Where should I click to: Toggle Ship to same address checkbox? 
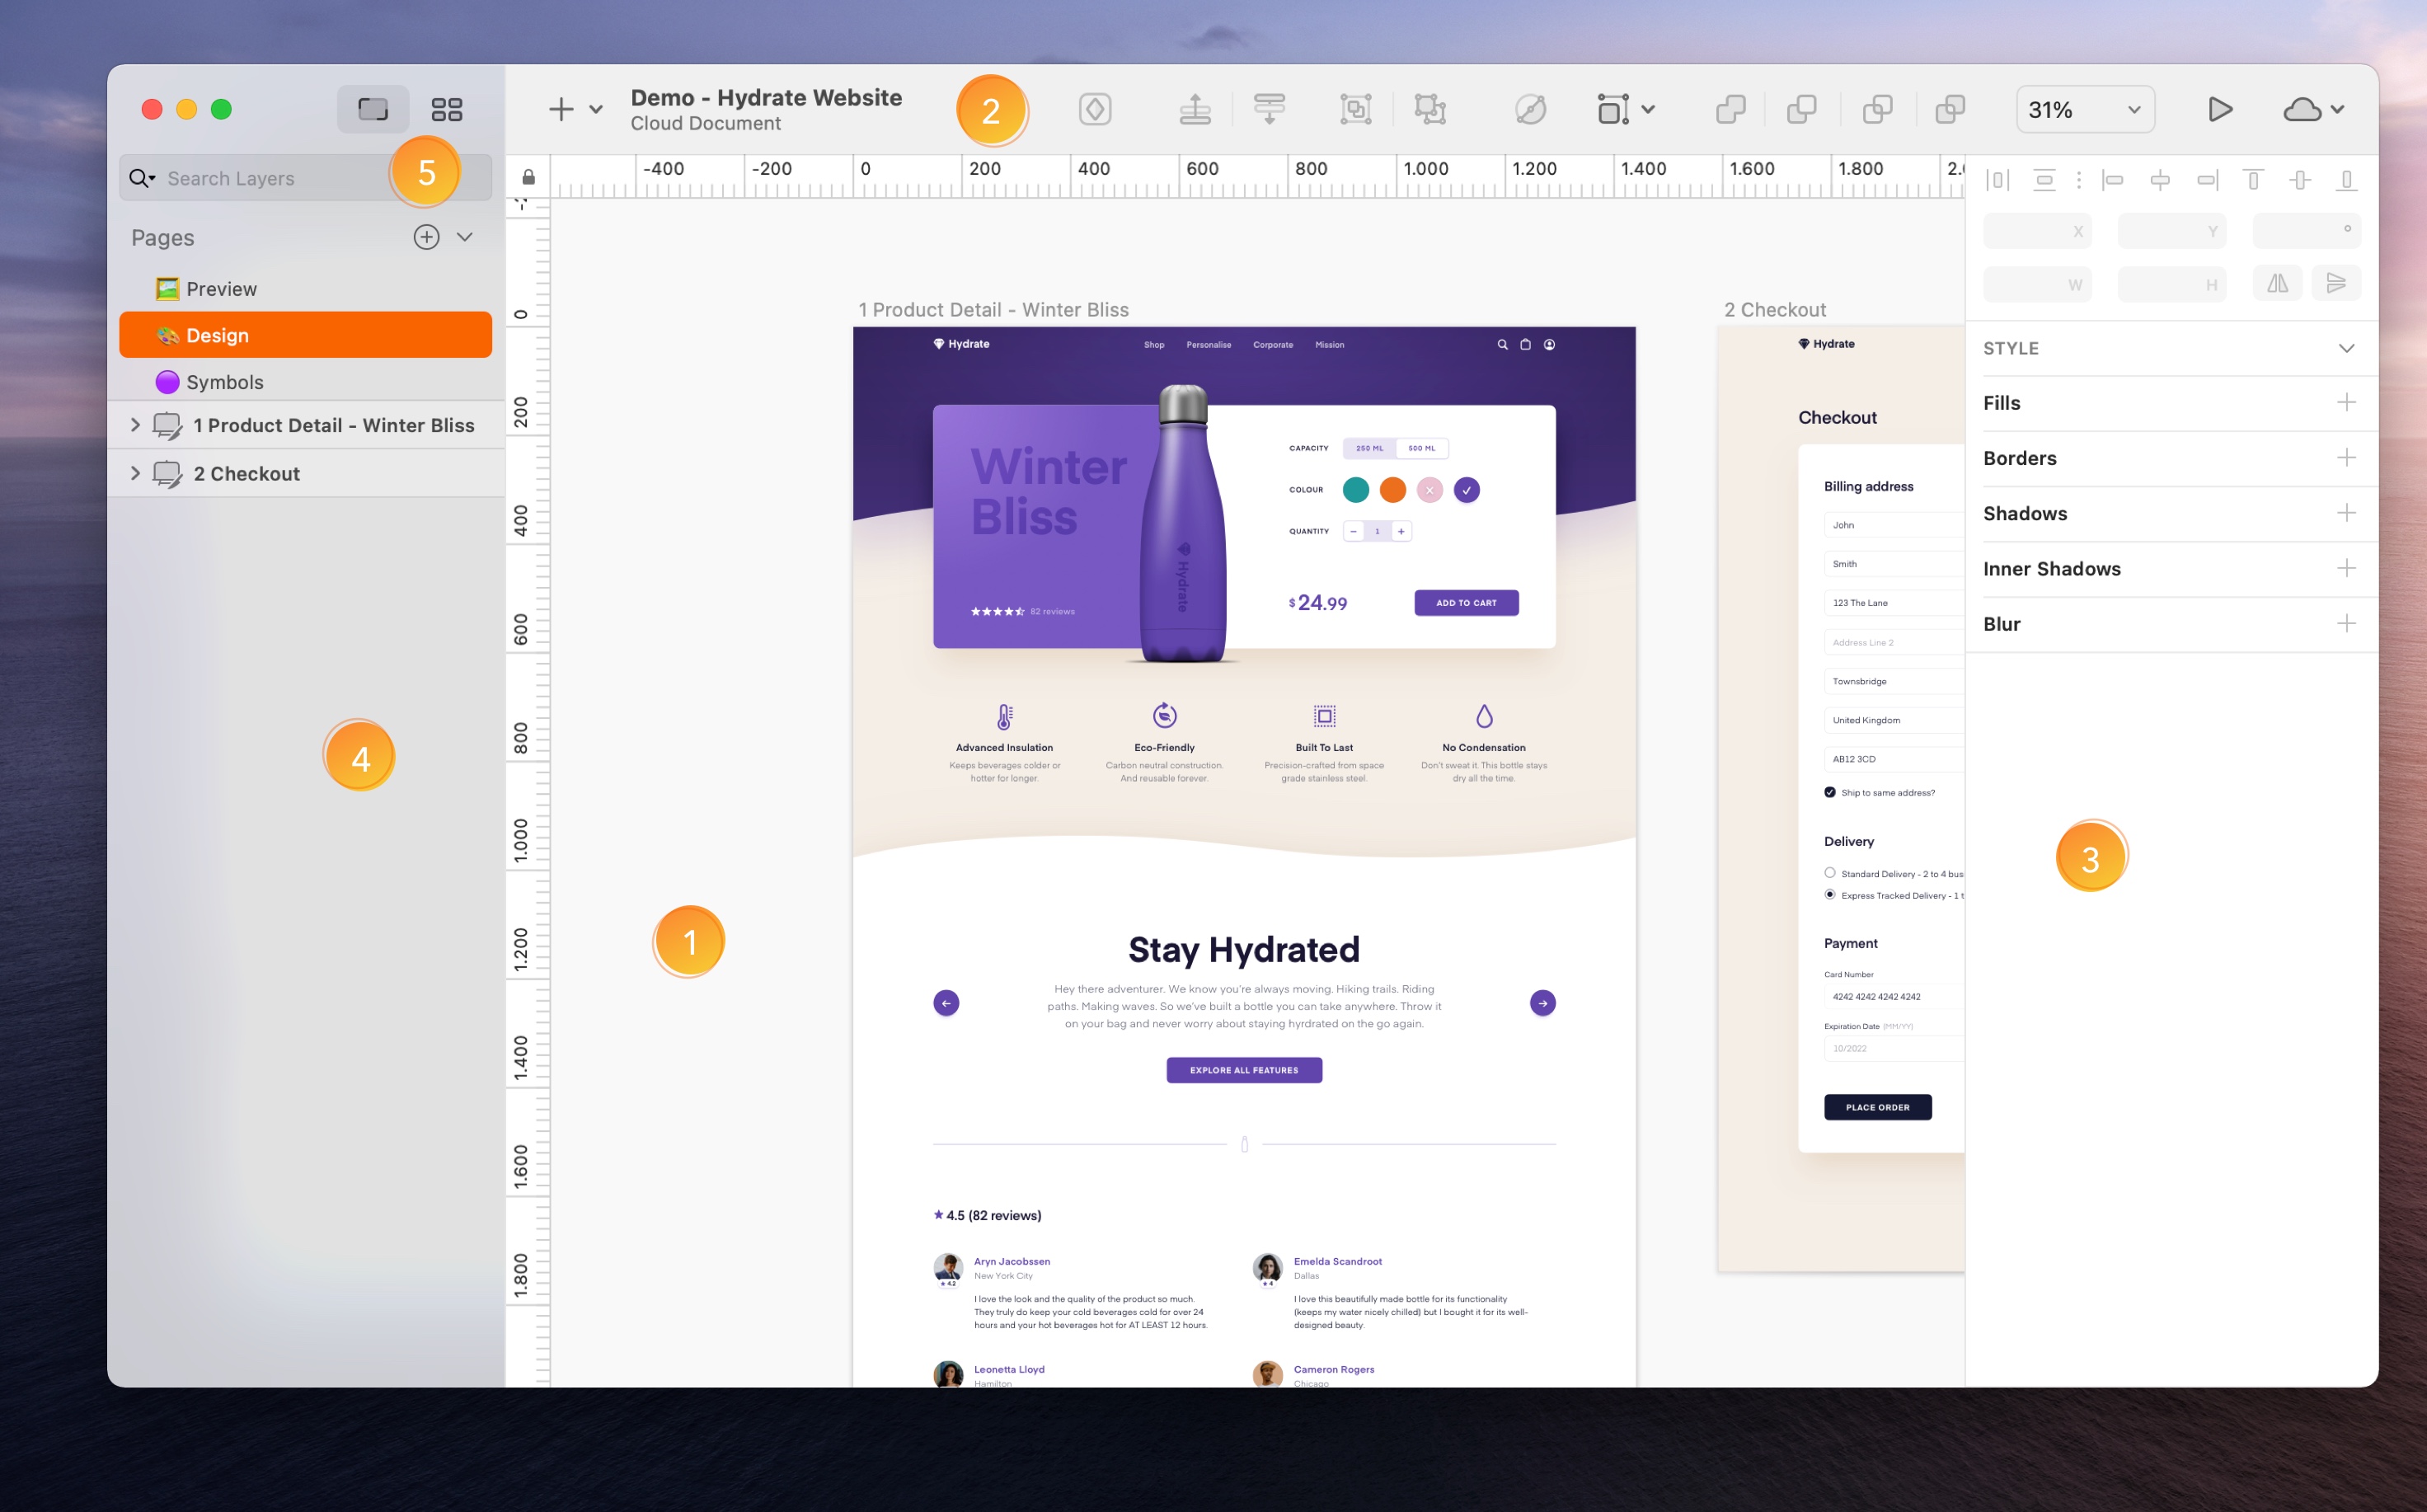(1830, 792)
